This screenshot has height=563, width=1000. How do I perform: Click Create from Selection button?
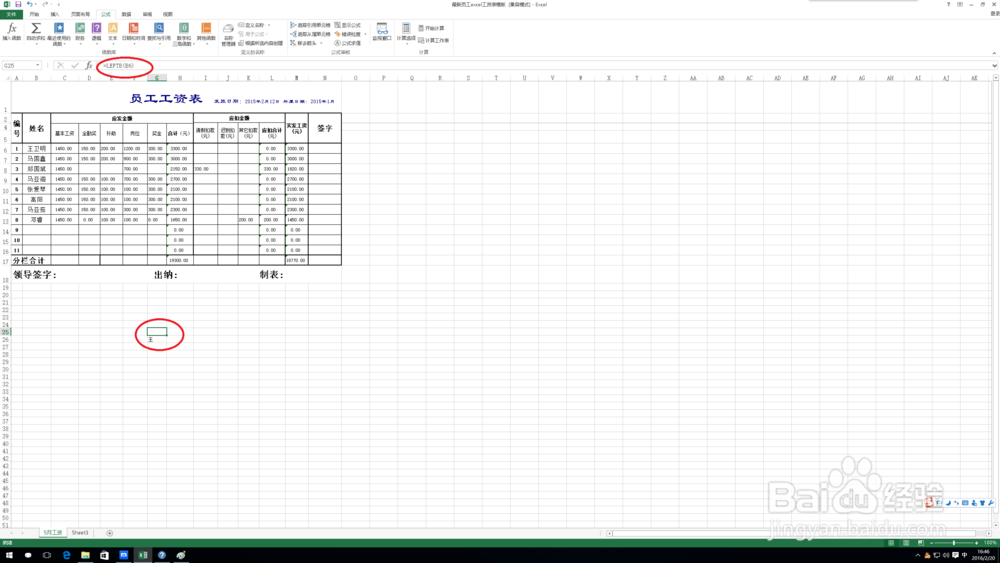(260, 43)
